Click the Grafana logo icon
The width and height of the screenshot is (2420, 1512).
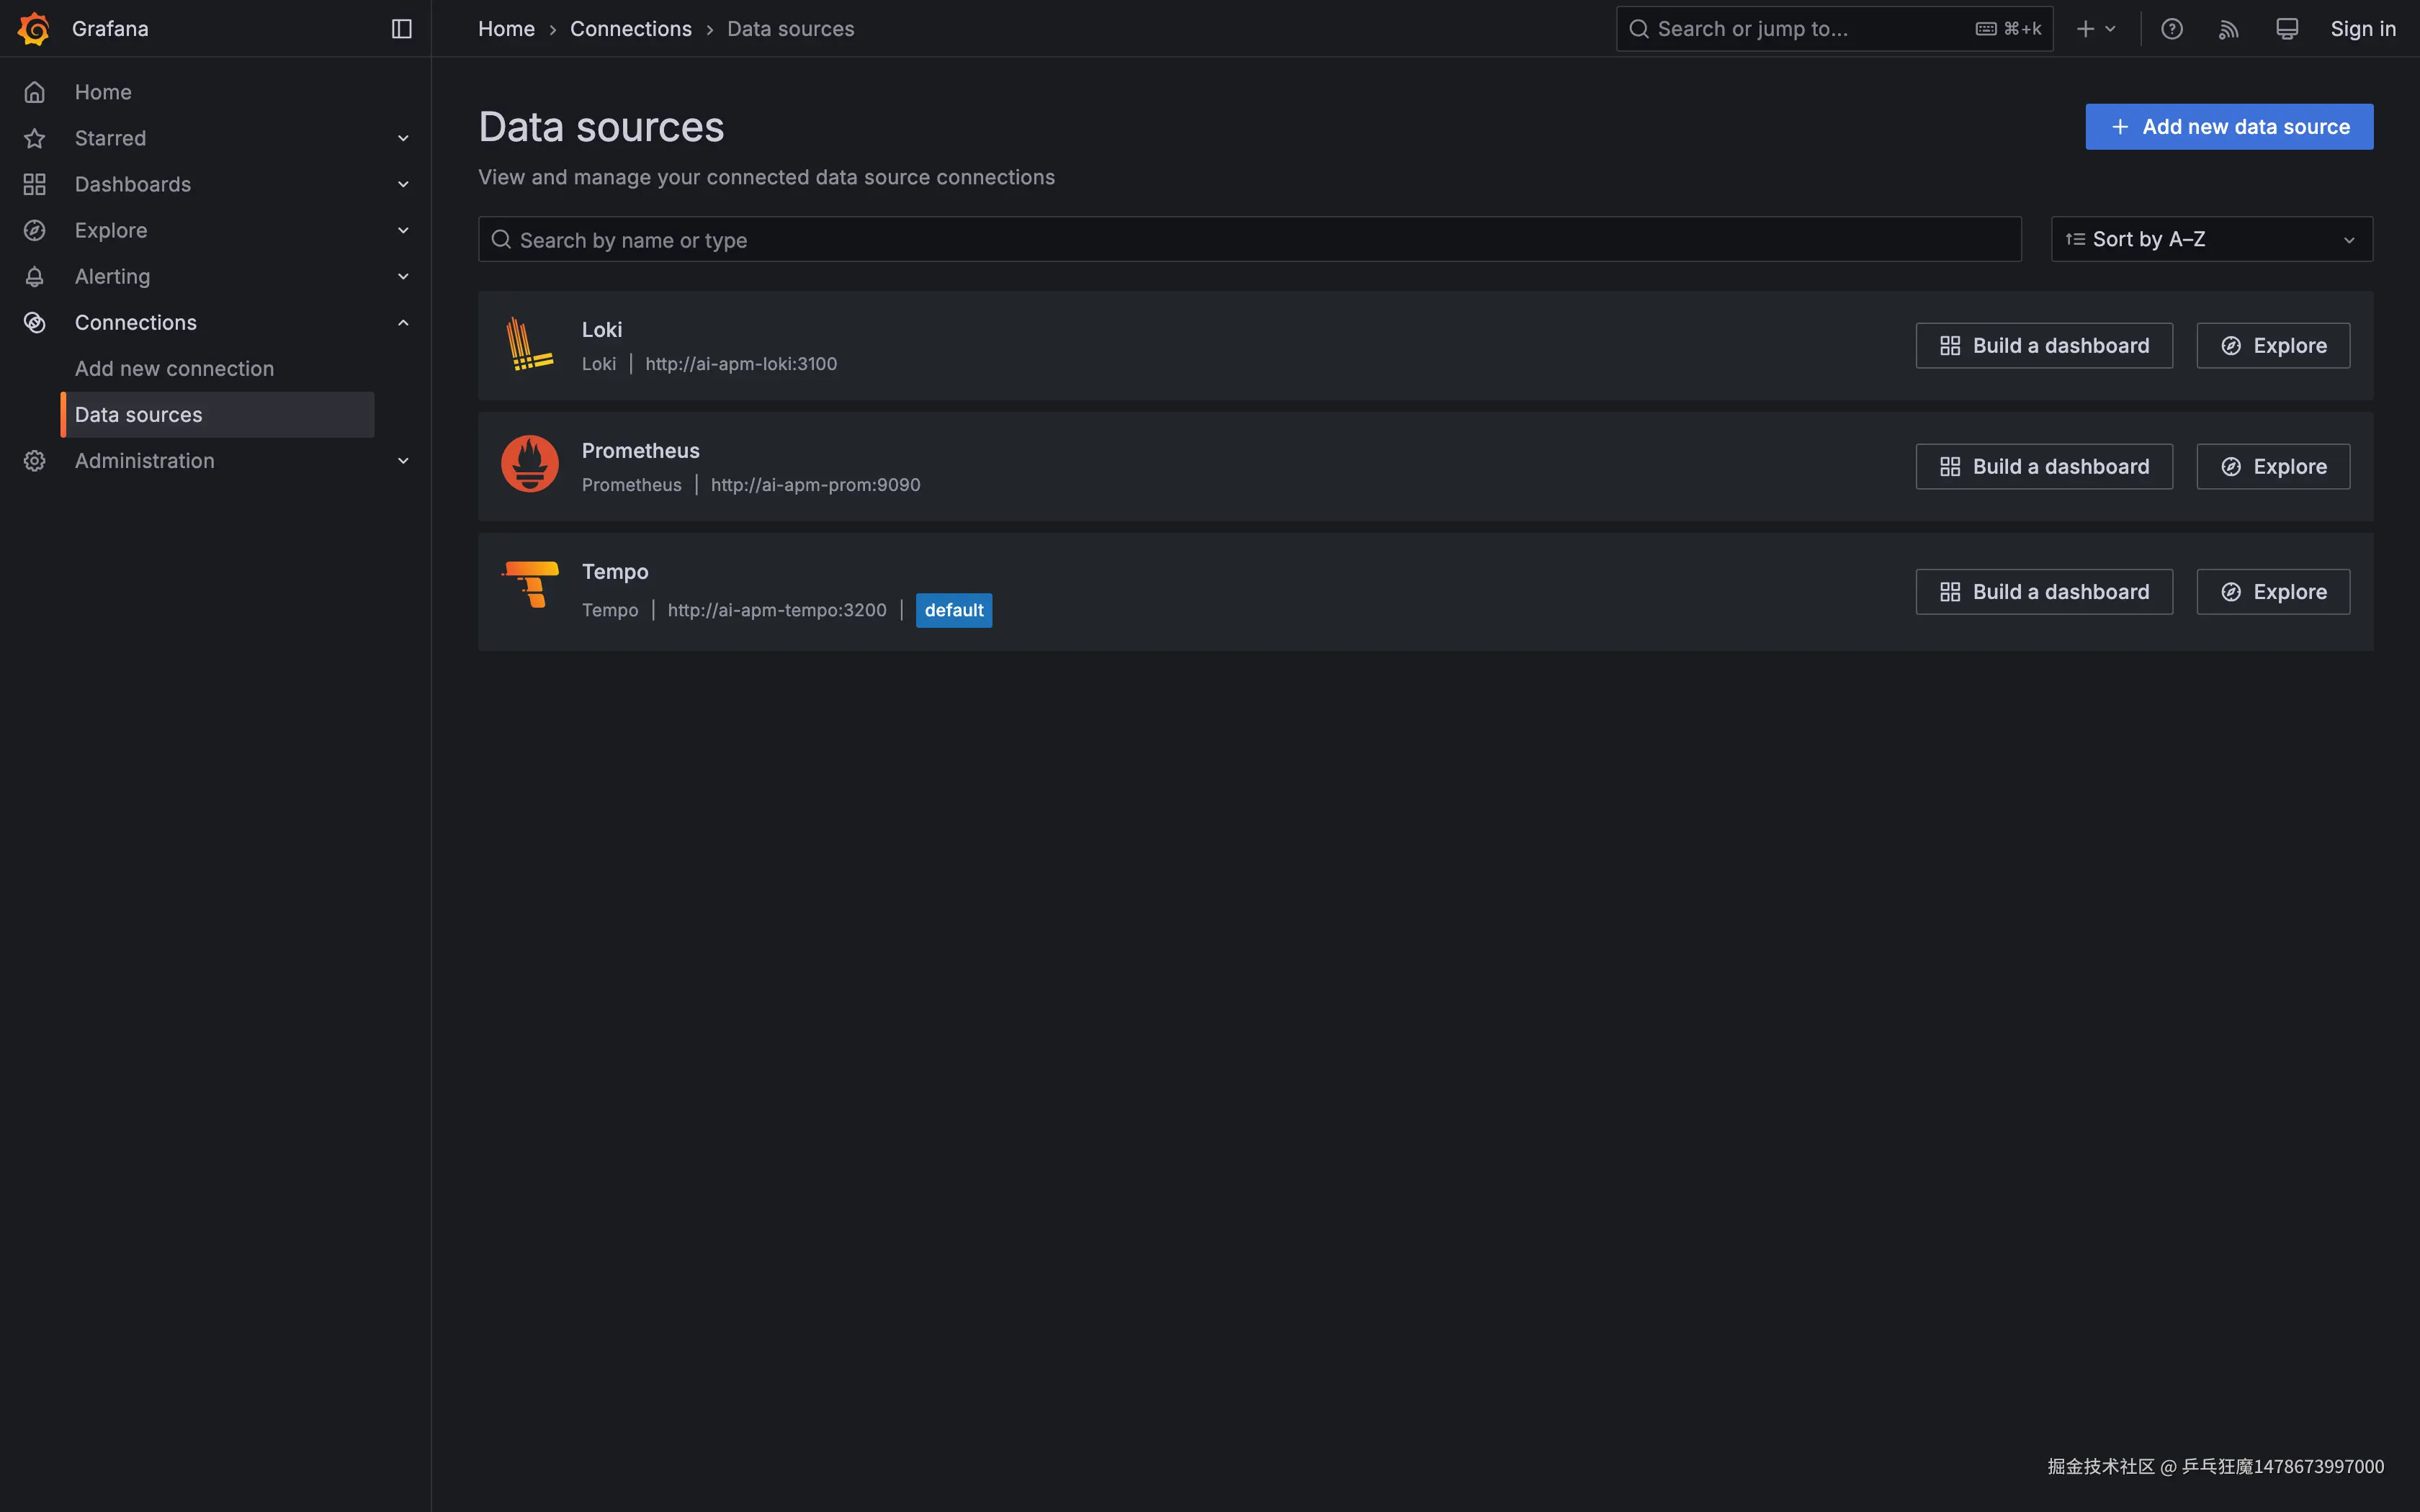[34, 29]
